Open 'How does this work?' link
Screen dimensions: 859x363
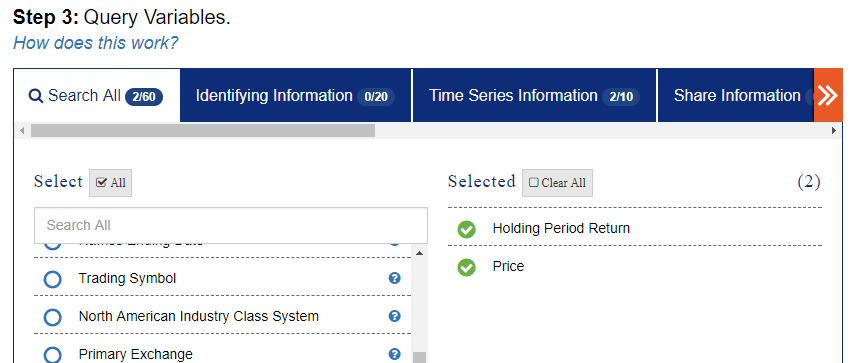point(96,43)
